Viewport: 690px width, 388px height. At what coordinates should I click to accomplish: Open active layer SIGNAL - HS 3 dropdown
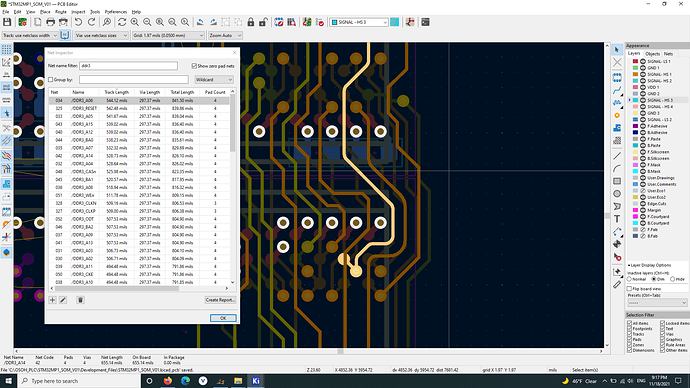pos(359,22)
